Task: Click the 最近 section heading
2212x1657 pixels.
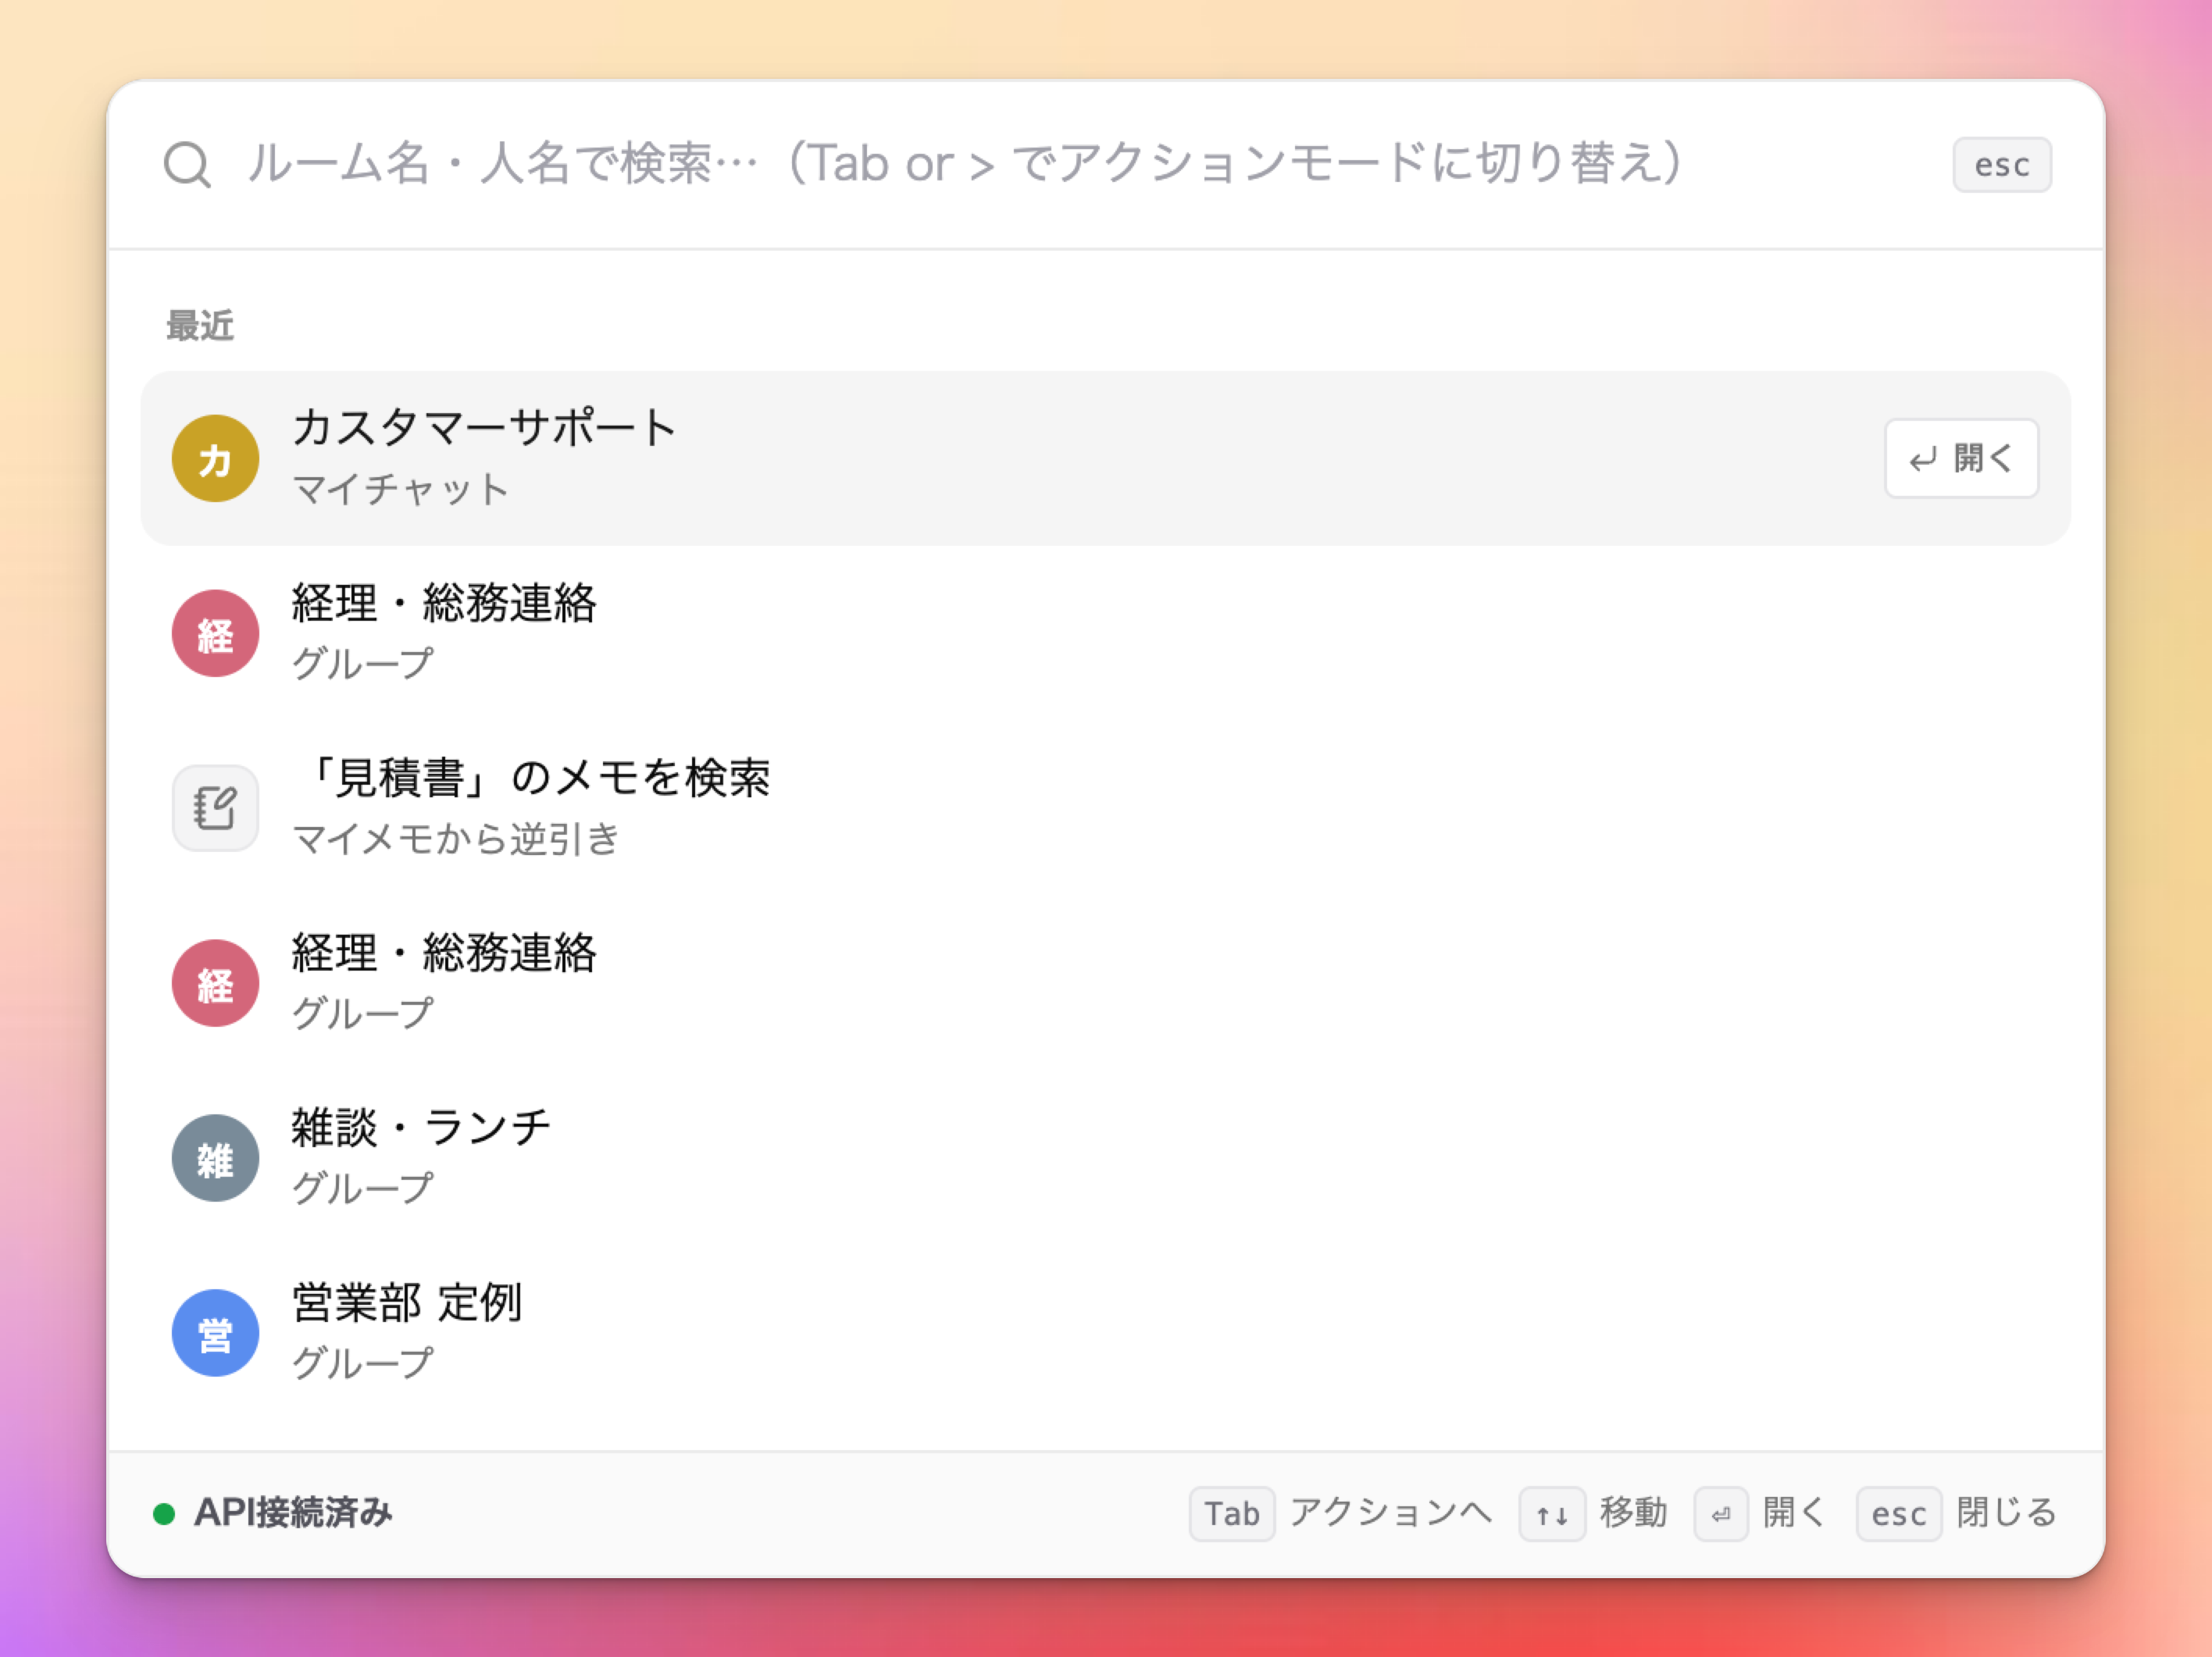Action: (x=199, y=326)
